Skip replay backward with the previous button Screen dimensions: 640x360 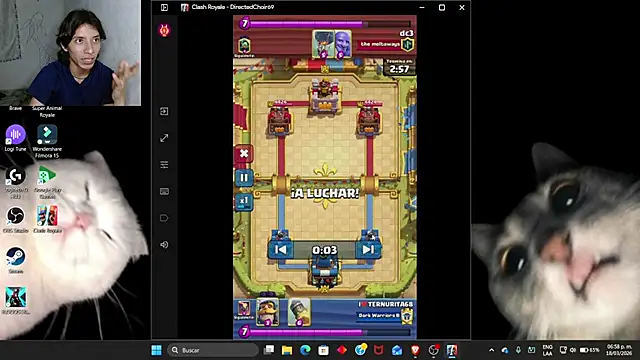[x=280, y=249]
